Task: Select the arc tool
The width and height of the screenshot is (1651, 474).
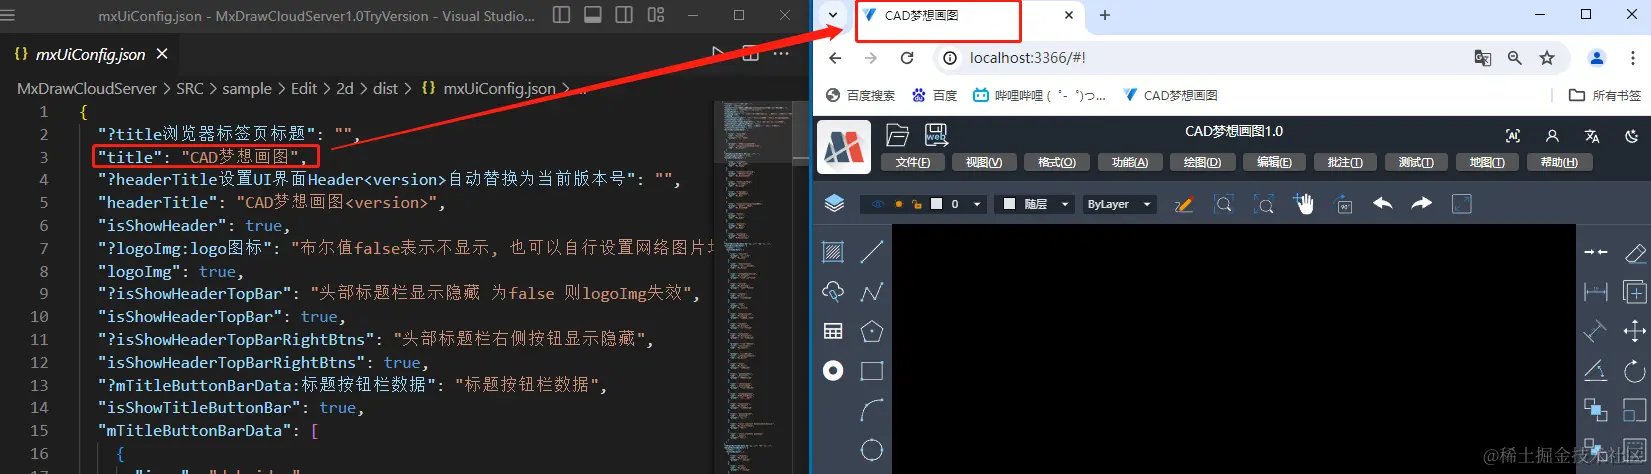Action: [872, 410]
